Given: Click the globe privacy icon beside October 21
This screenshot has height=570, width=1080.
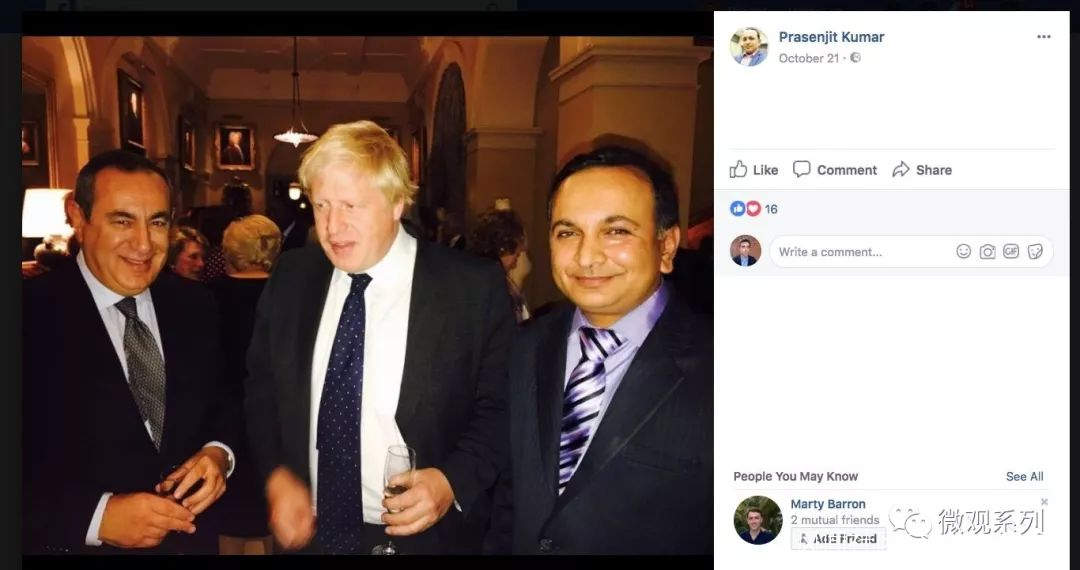Looking at the screenshot, I should click(x=856, y=58).
